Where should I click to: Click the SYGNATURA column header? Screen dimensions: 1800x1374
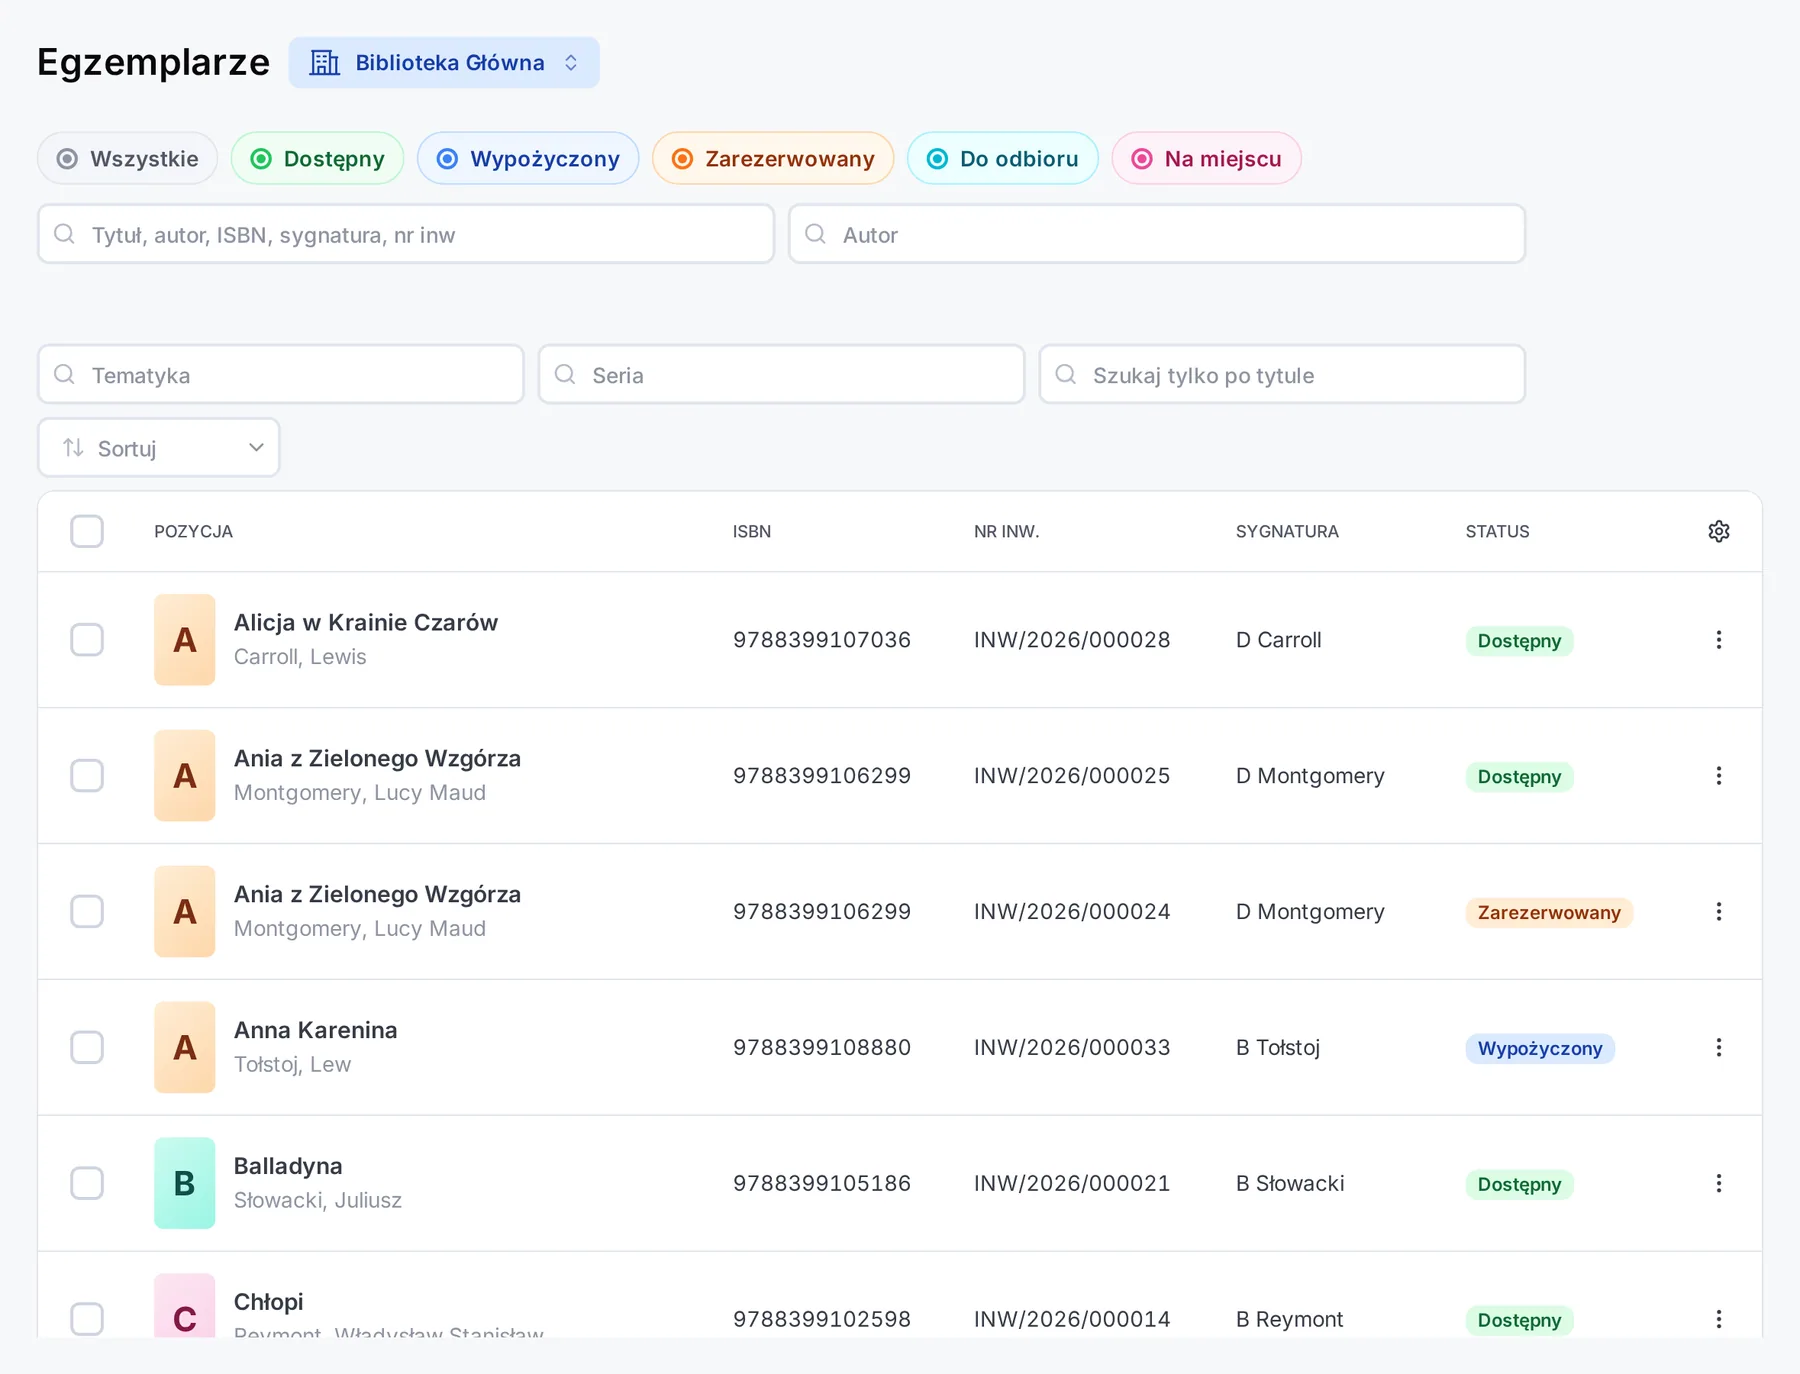1287,531
